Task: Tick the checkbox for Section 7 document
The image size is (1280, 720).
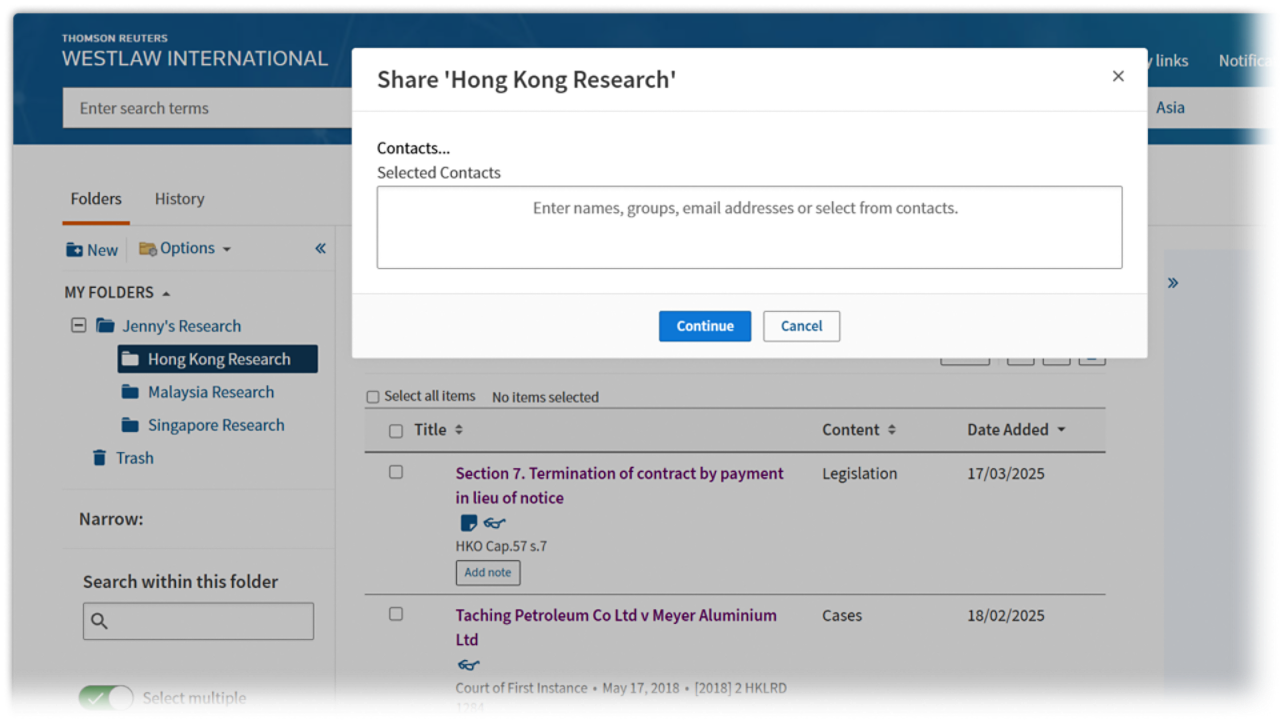Action: tap(396, 472)
